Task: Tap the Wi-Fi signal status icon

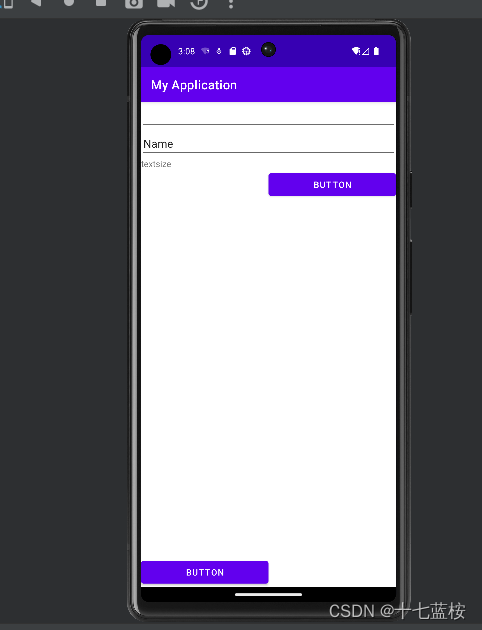Action: point(355,51)
